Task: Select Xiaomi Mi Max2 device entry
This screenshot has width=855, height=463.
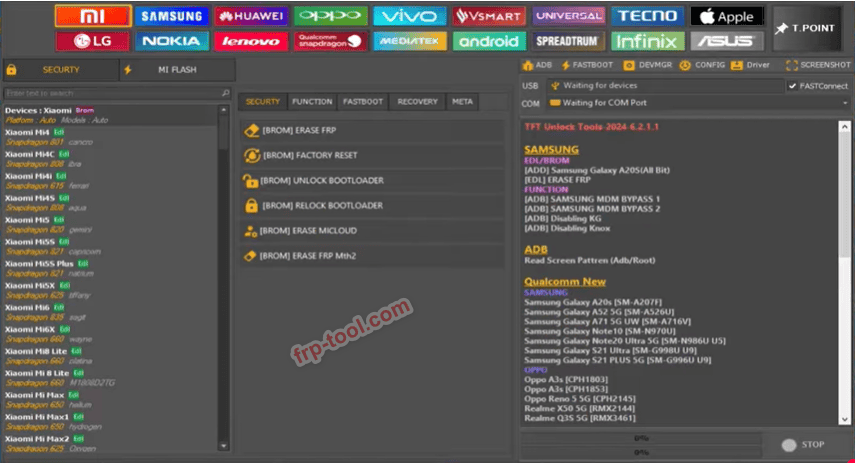Action: pos(111,443)
